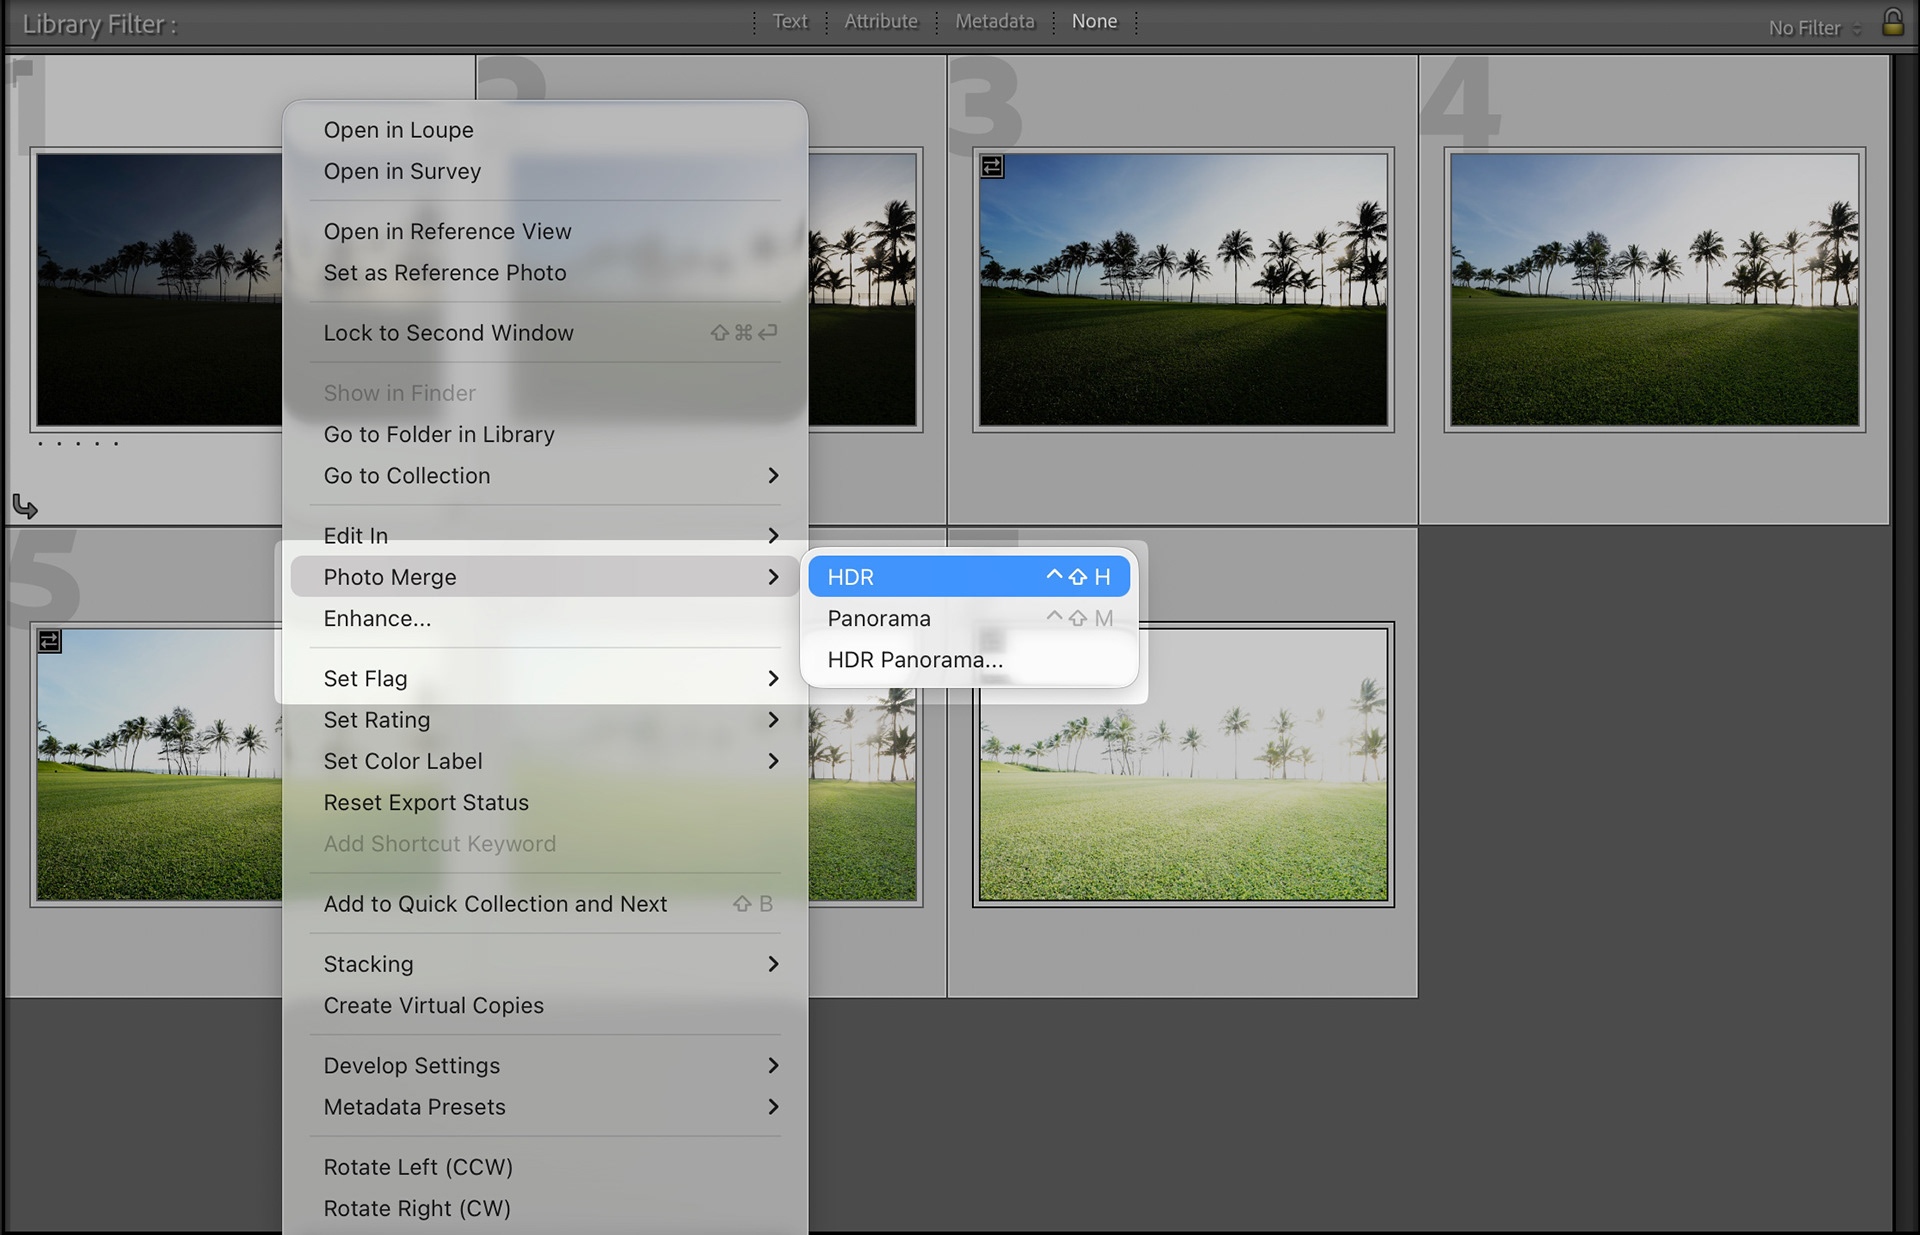Select photo thumbnail number 4
Viewport: 1920px width, 1235px height.
1654,290
